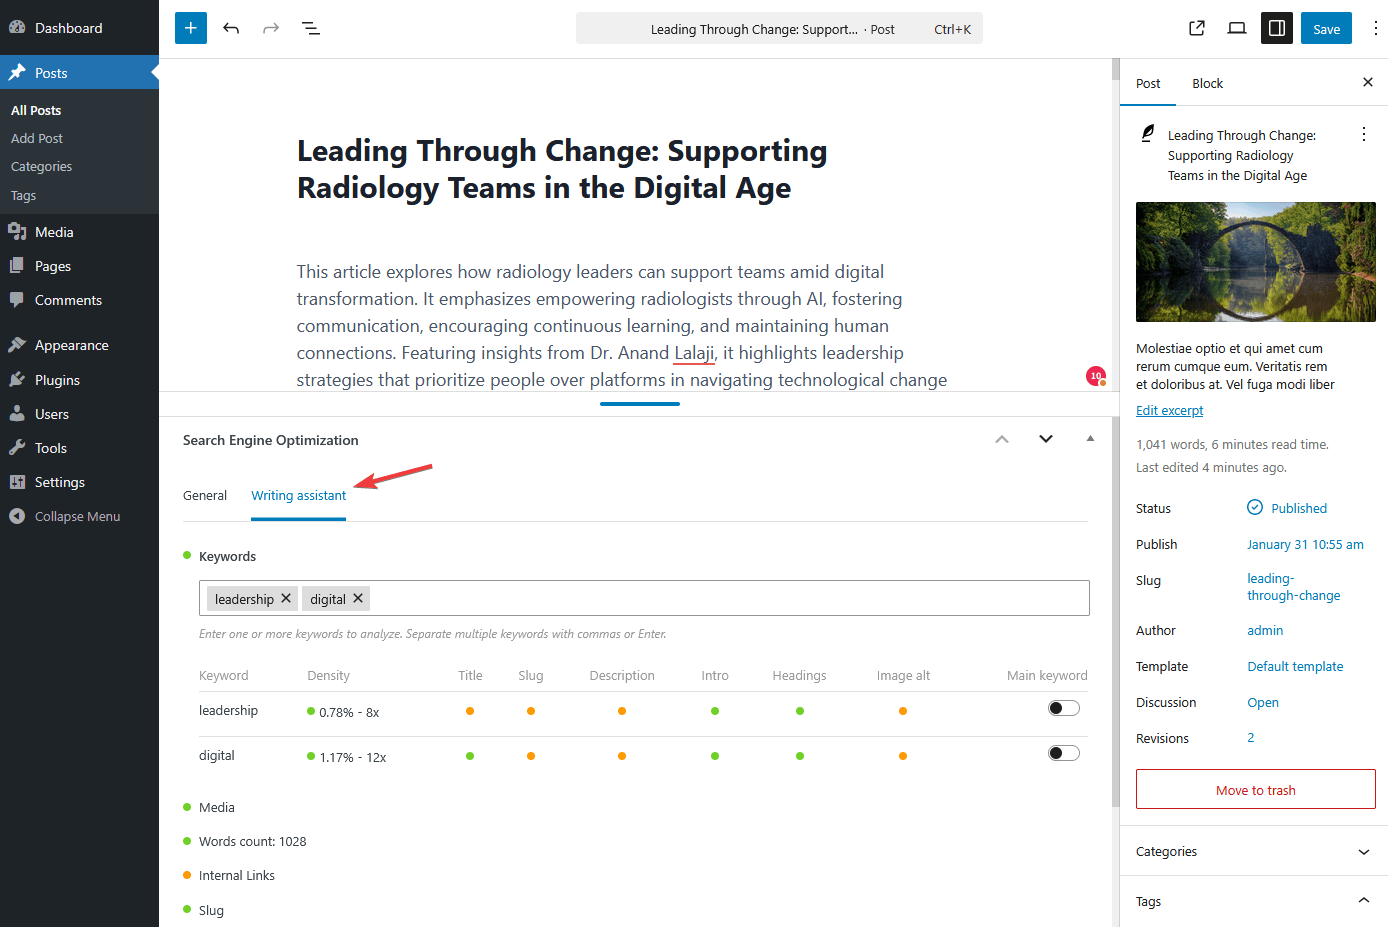This screenshot has height=927, width=1388.
Task: Move SEO panel down with chevron
Action: pyautogui.click(x=1046, y=439)
